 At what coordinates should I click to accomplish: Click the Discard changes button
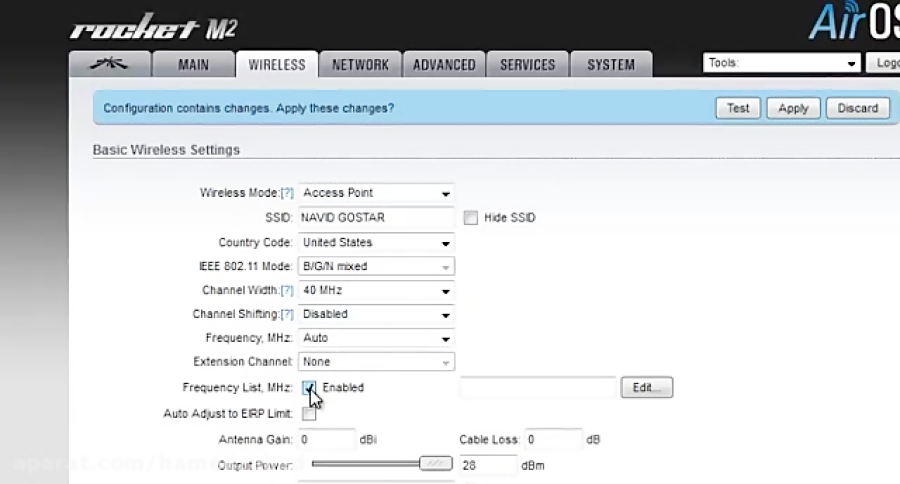tap(857, 108)
